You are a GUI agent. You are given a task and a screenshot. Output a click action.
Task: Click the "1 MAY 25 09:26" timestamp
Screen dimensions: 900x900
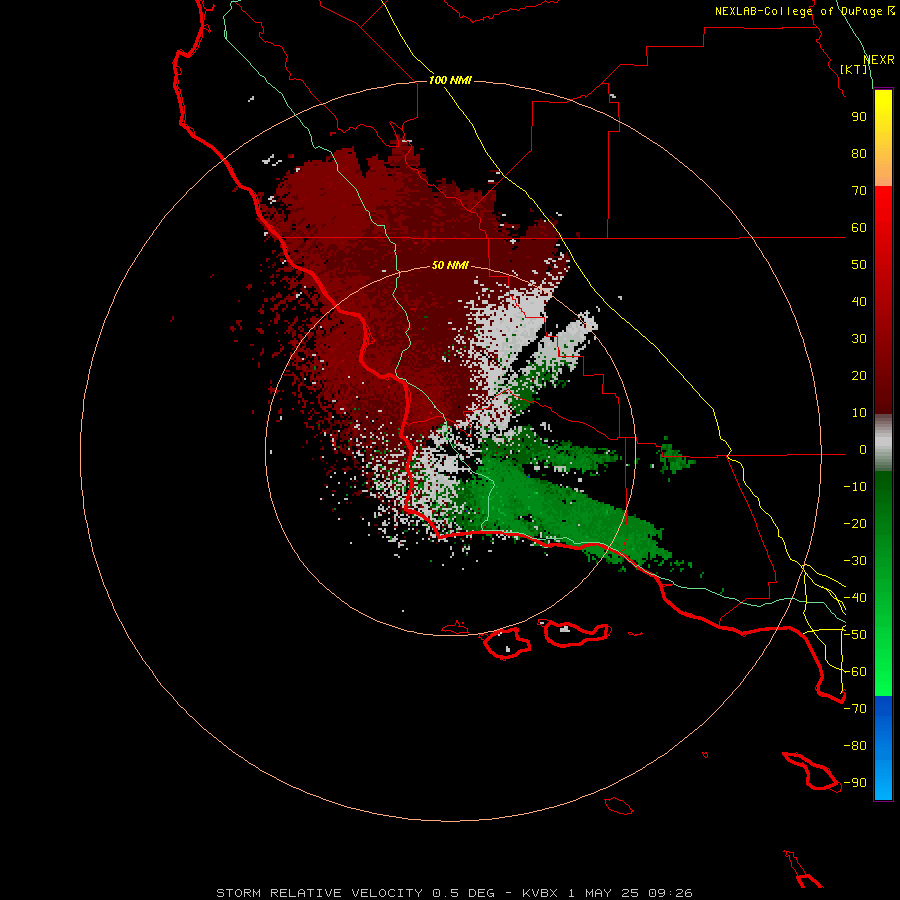[630, 893]
